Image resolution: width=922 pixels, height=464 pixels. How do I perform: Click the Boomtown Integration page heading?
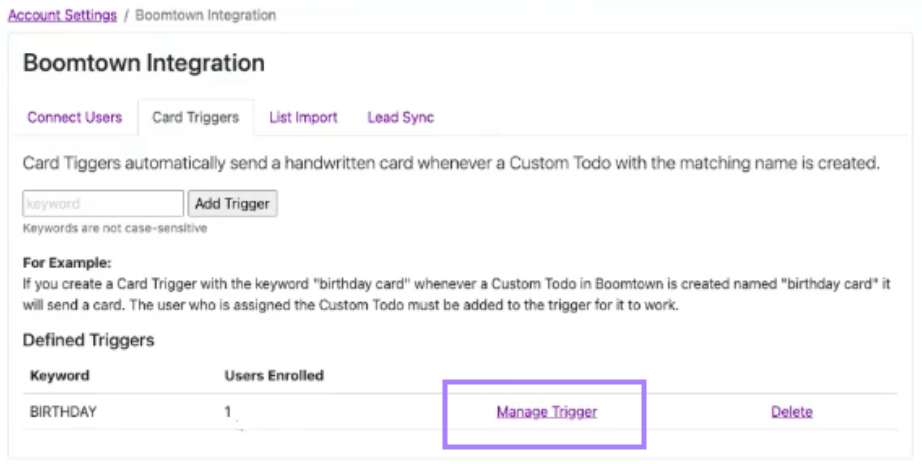[143, 64]
